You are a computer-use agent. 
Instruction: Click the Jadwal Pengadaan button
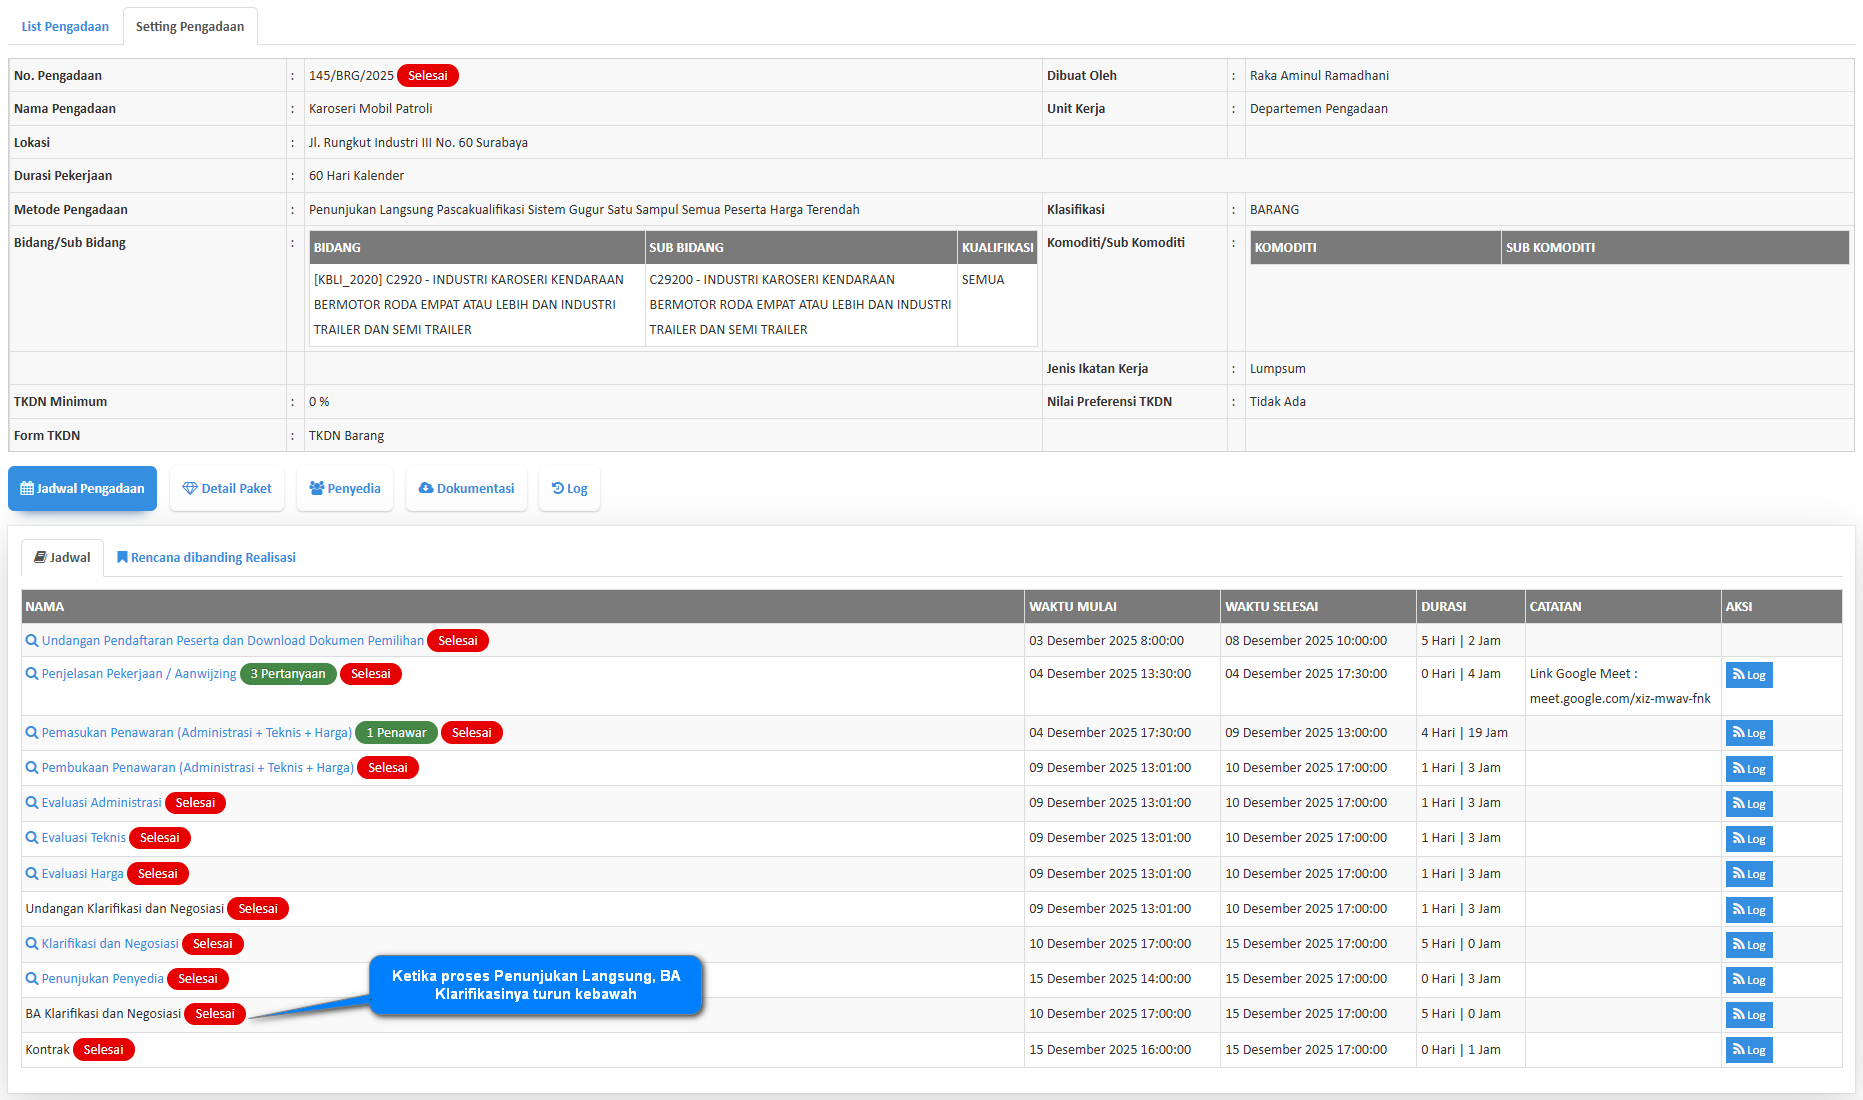82,489
